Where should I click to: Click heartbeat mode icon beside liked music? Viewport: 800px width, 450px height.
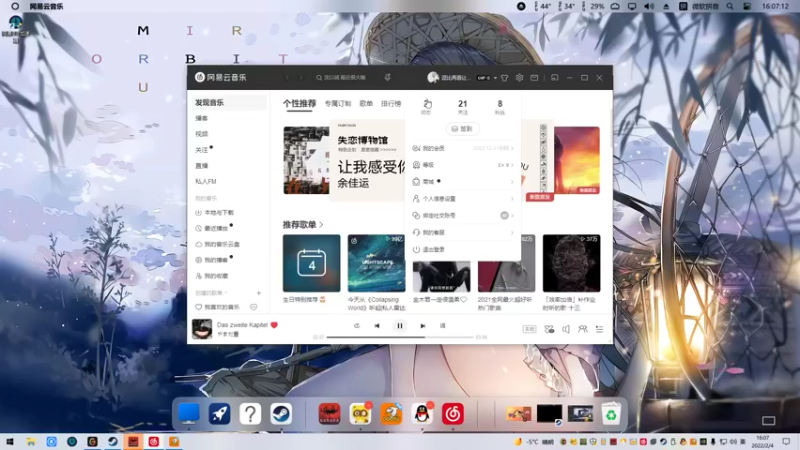click(254, 307)
